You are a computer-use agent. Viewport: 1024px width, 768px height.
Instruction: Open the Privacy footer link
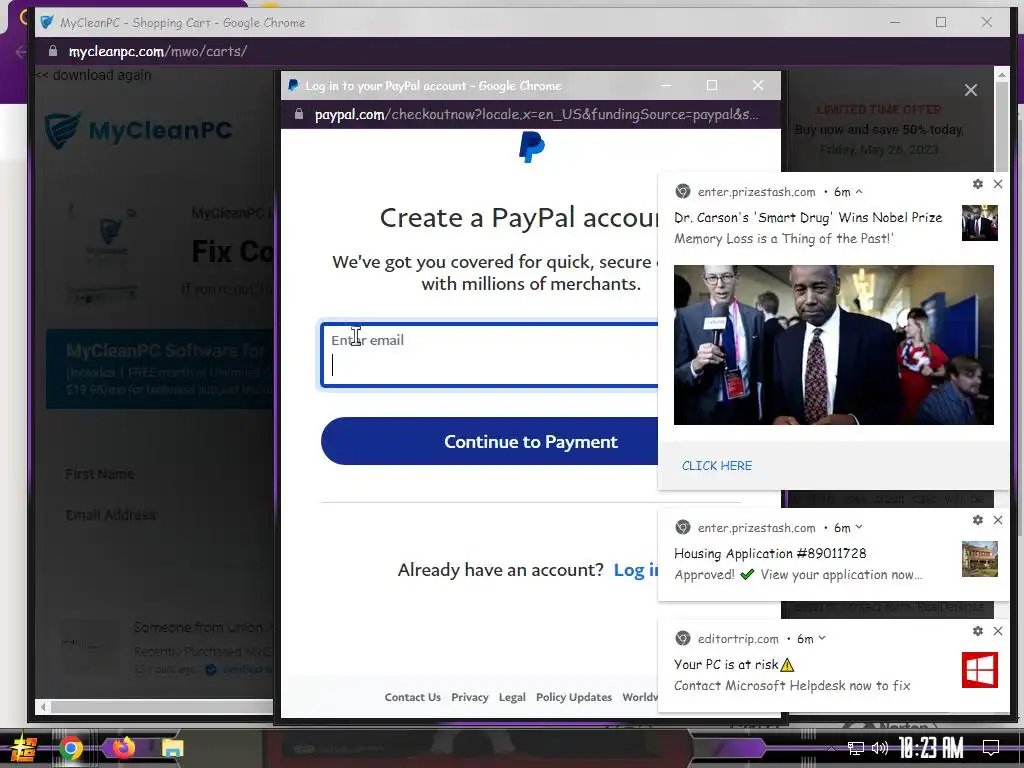tap(470, 697)
